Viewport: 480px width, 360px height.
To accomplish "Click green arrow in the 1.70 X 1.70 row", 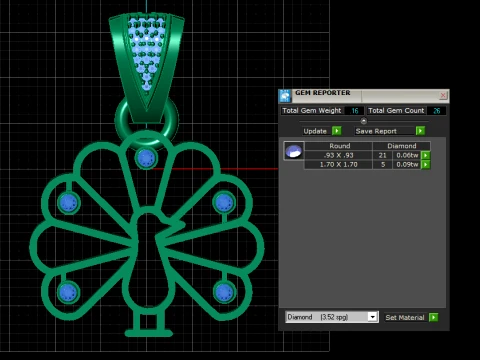I will tap(426, 165).
